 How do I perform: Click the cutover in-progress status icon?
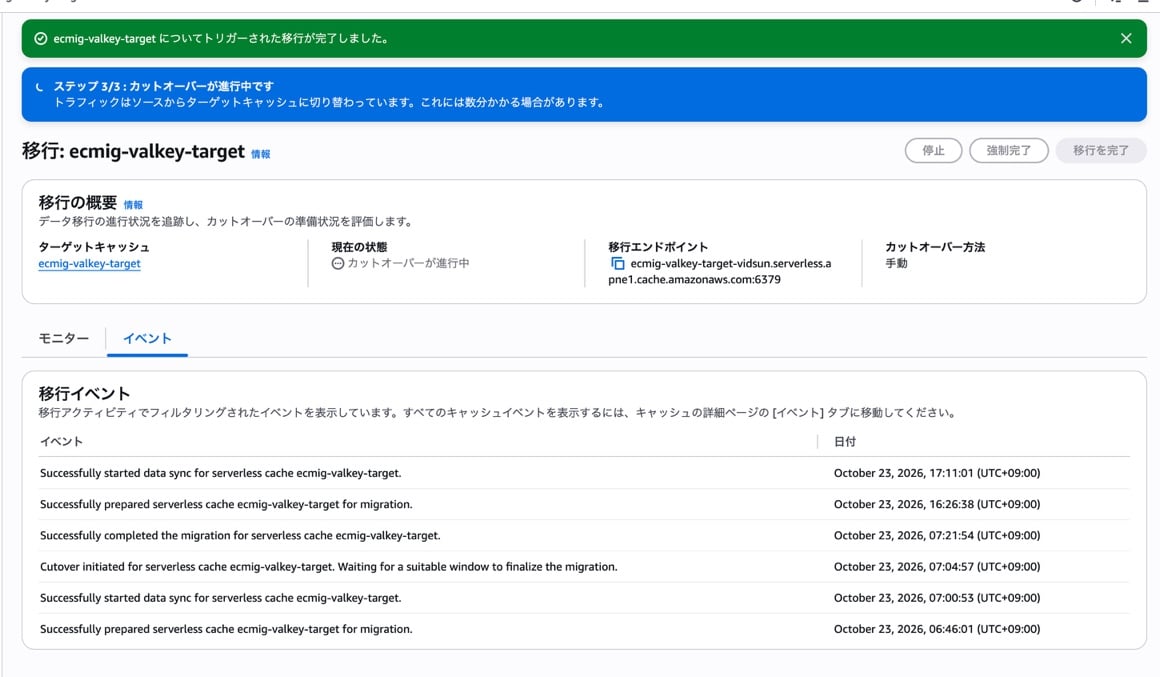[x=337, y=263]
